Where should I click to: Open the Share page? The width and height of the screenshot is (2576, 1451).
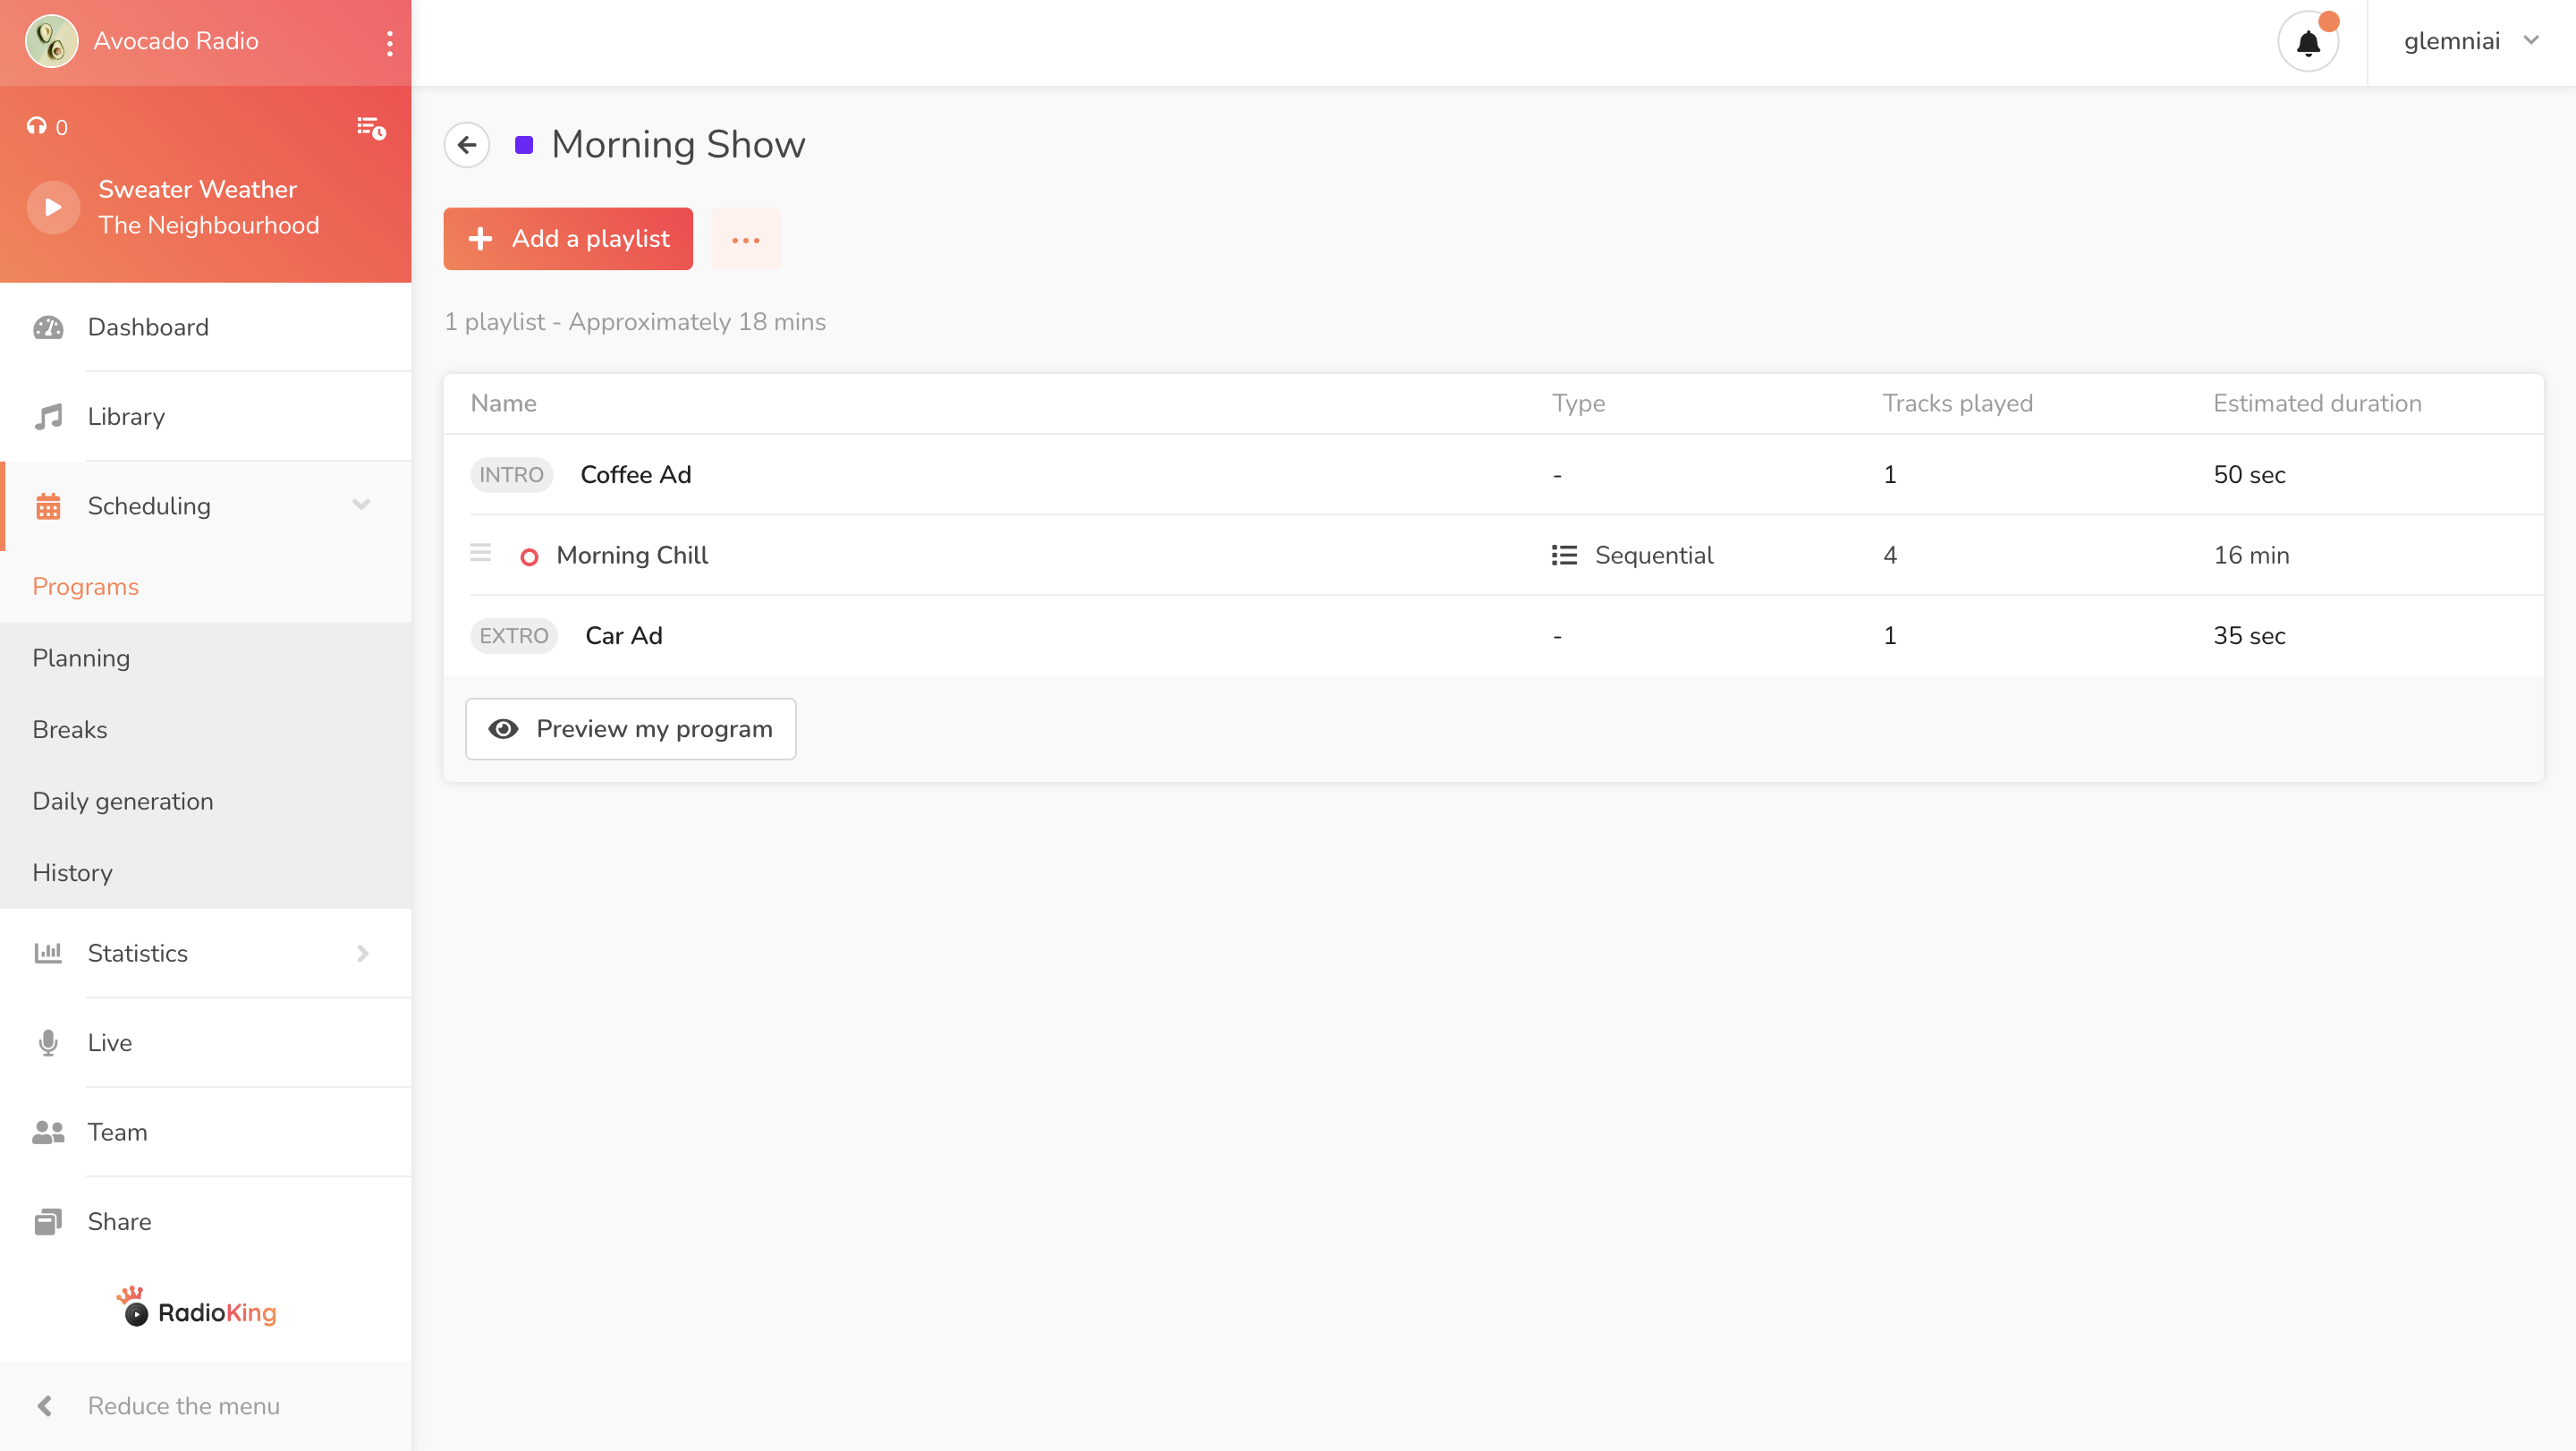[x=206, y=1222]
